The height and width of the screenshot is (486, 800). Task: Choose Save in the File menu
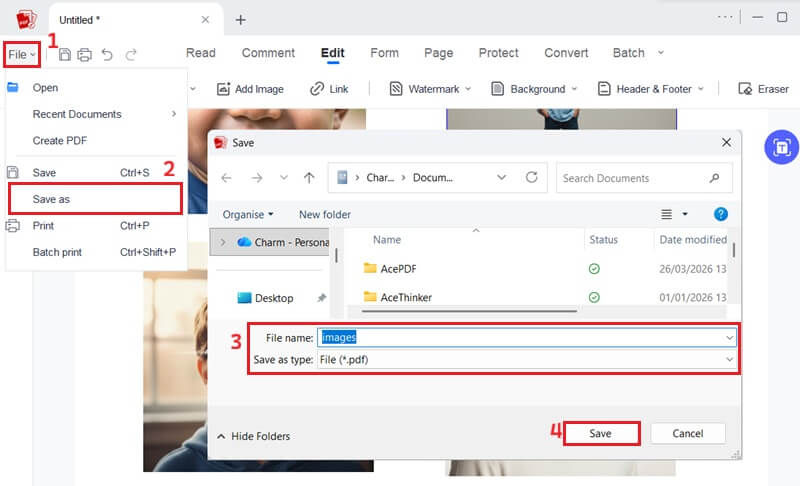(96, 173)
